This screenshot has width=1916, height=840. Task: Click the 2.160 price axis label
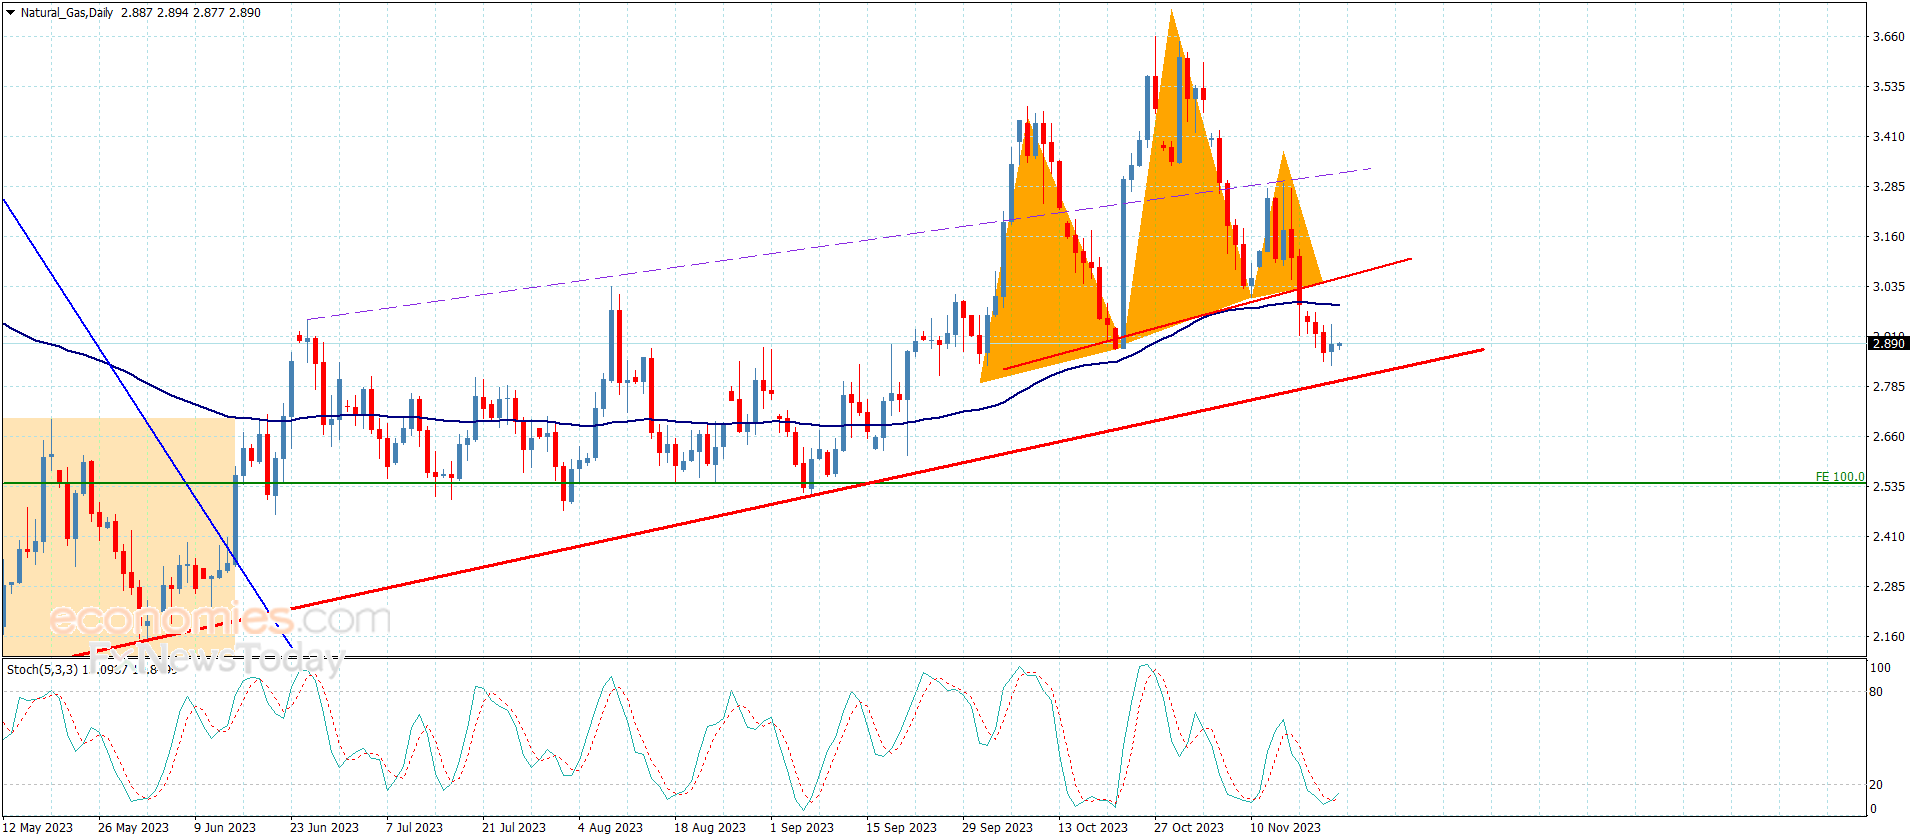click(x=1888, y=636)
